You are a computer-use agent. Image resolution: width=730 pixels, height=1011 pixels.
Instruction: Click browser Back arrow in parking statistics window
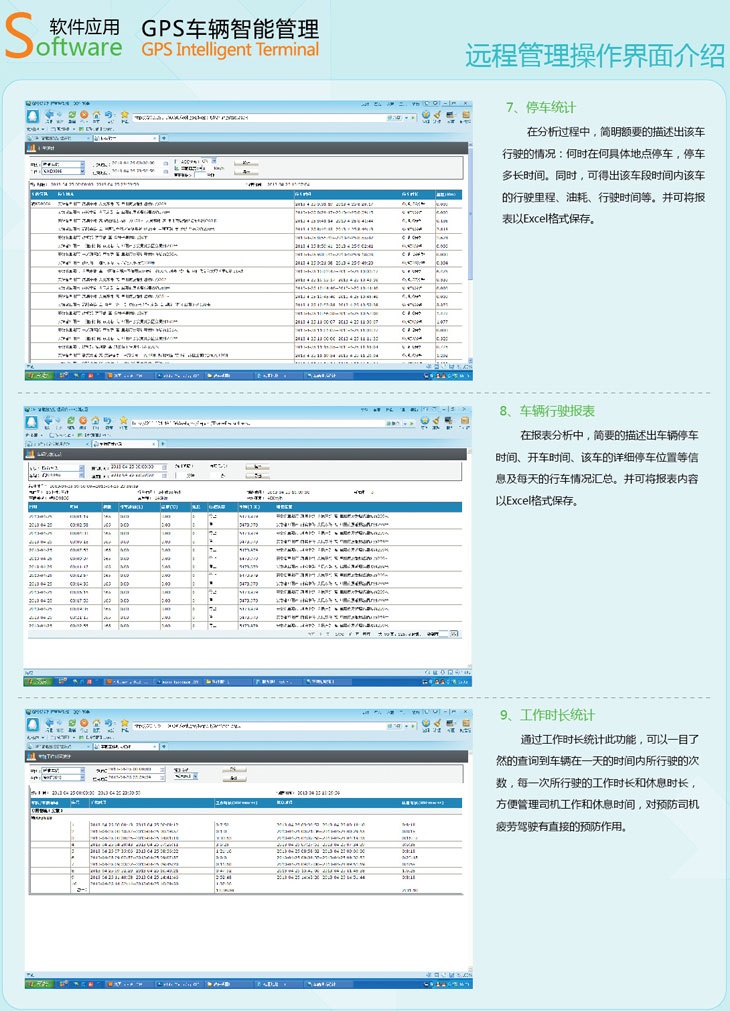[50, 115]
